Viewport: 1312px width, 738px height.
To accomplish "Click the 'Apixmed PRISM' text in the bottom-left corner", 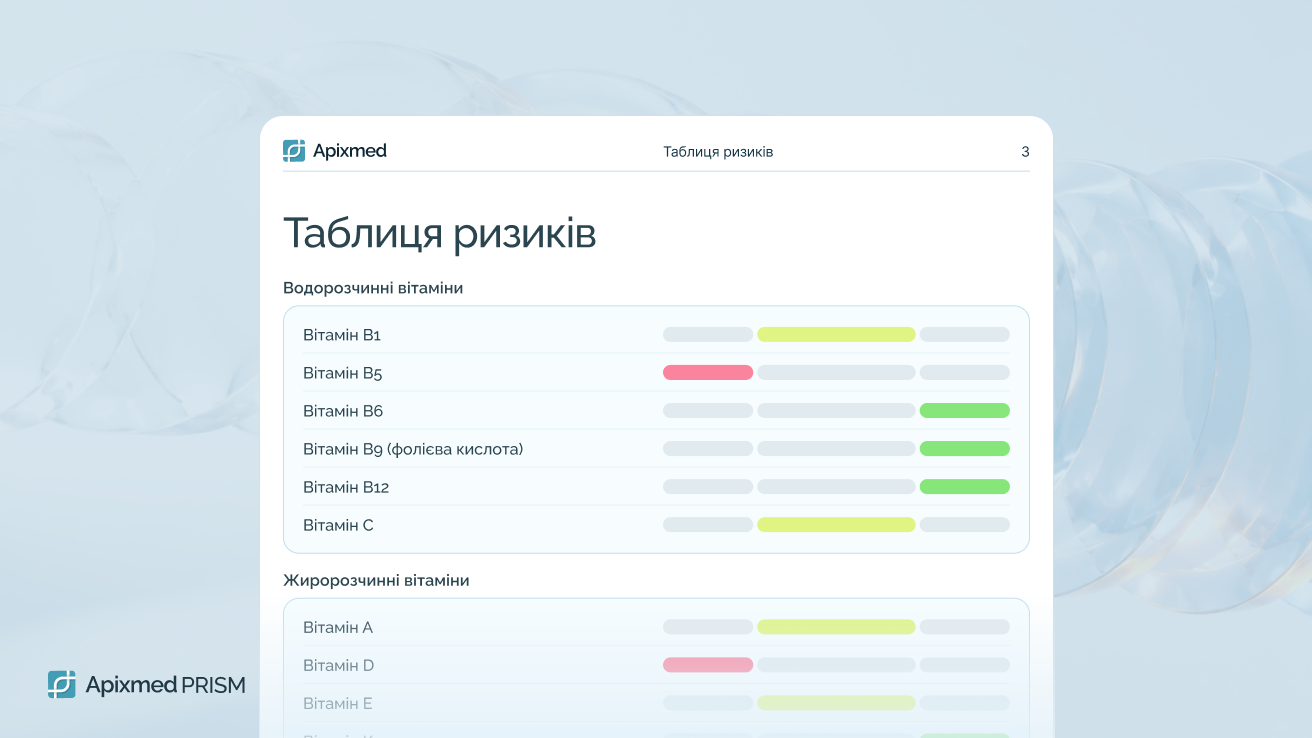I will 165,685.
